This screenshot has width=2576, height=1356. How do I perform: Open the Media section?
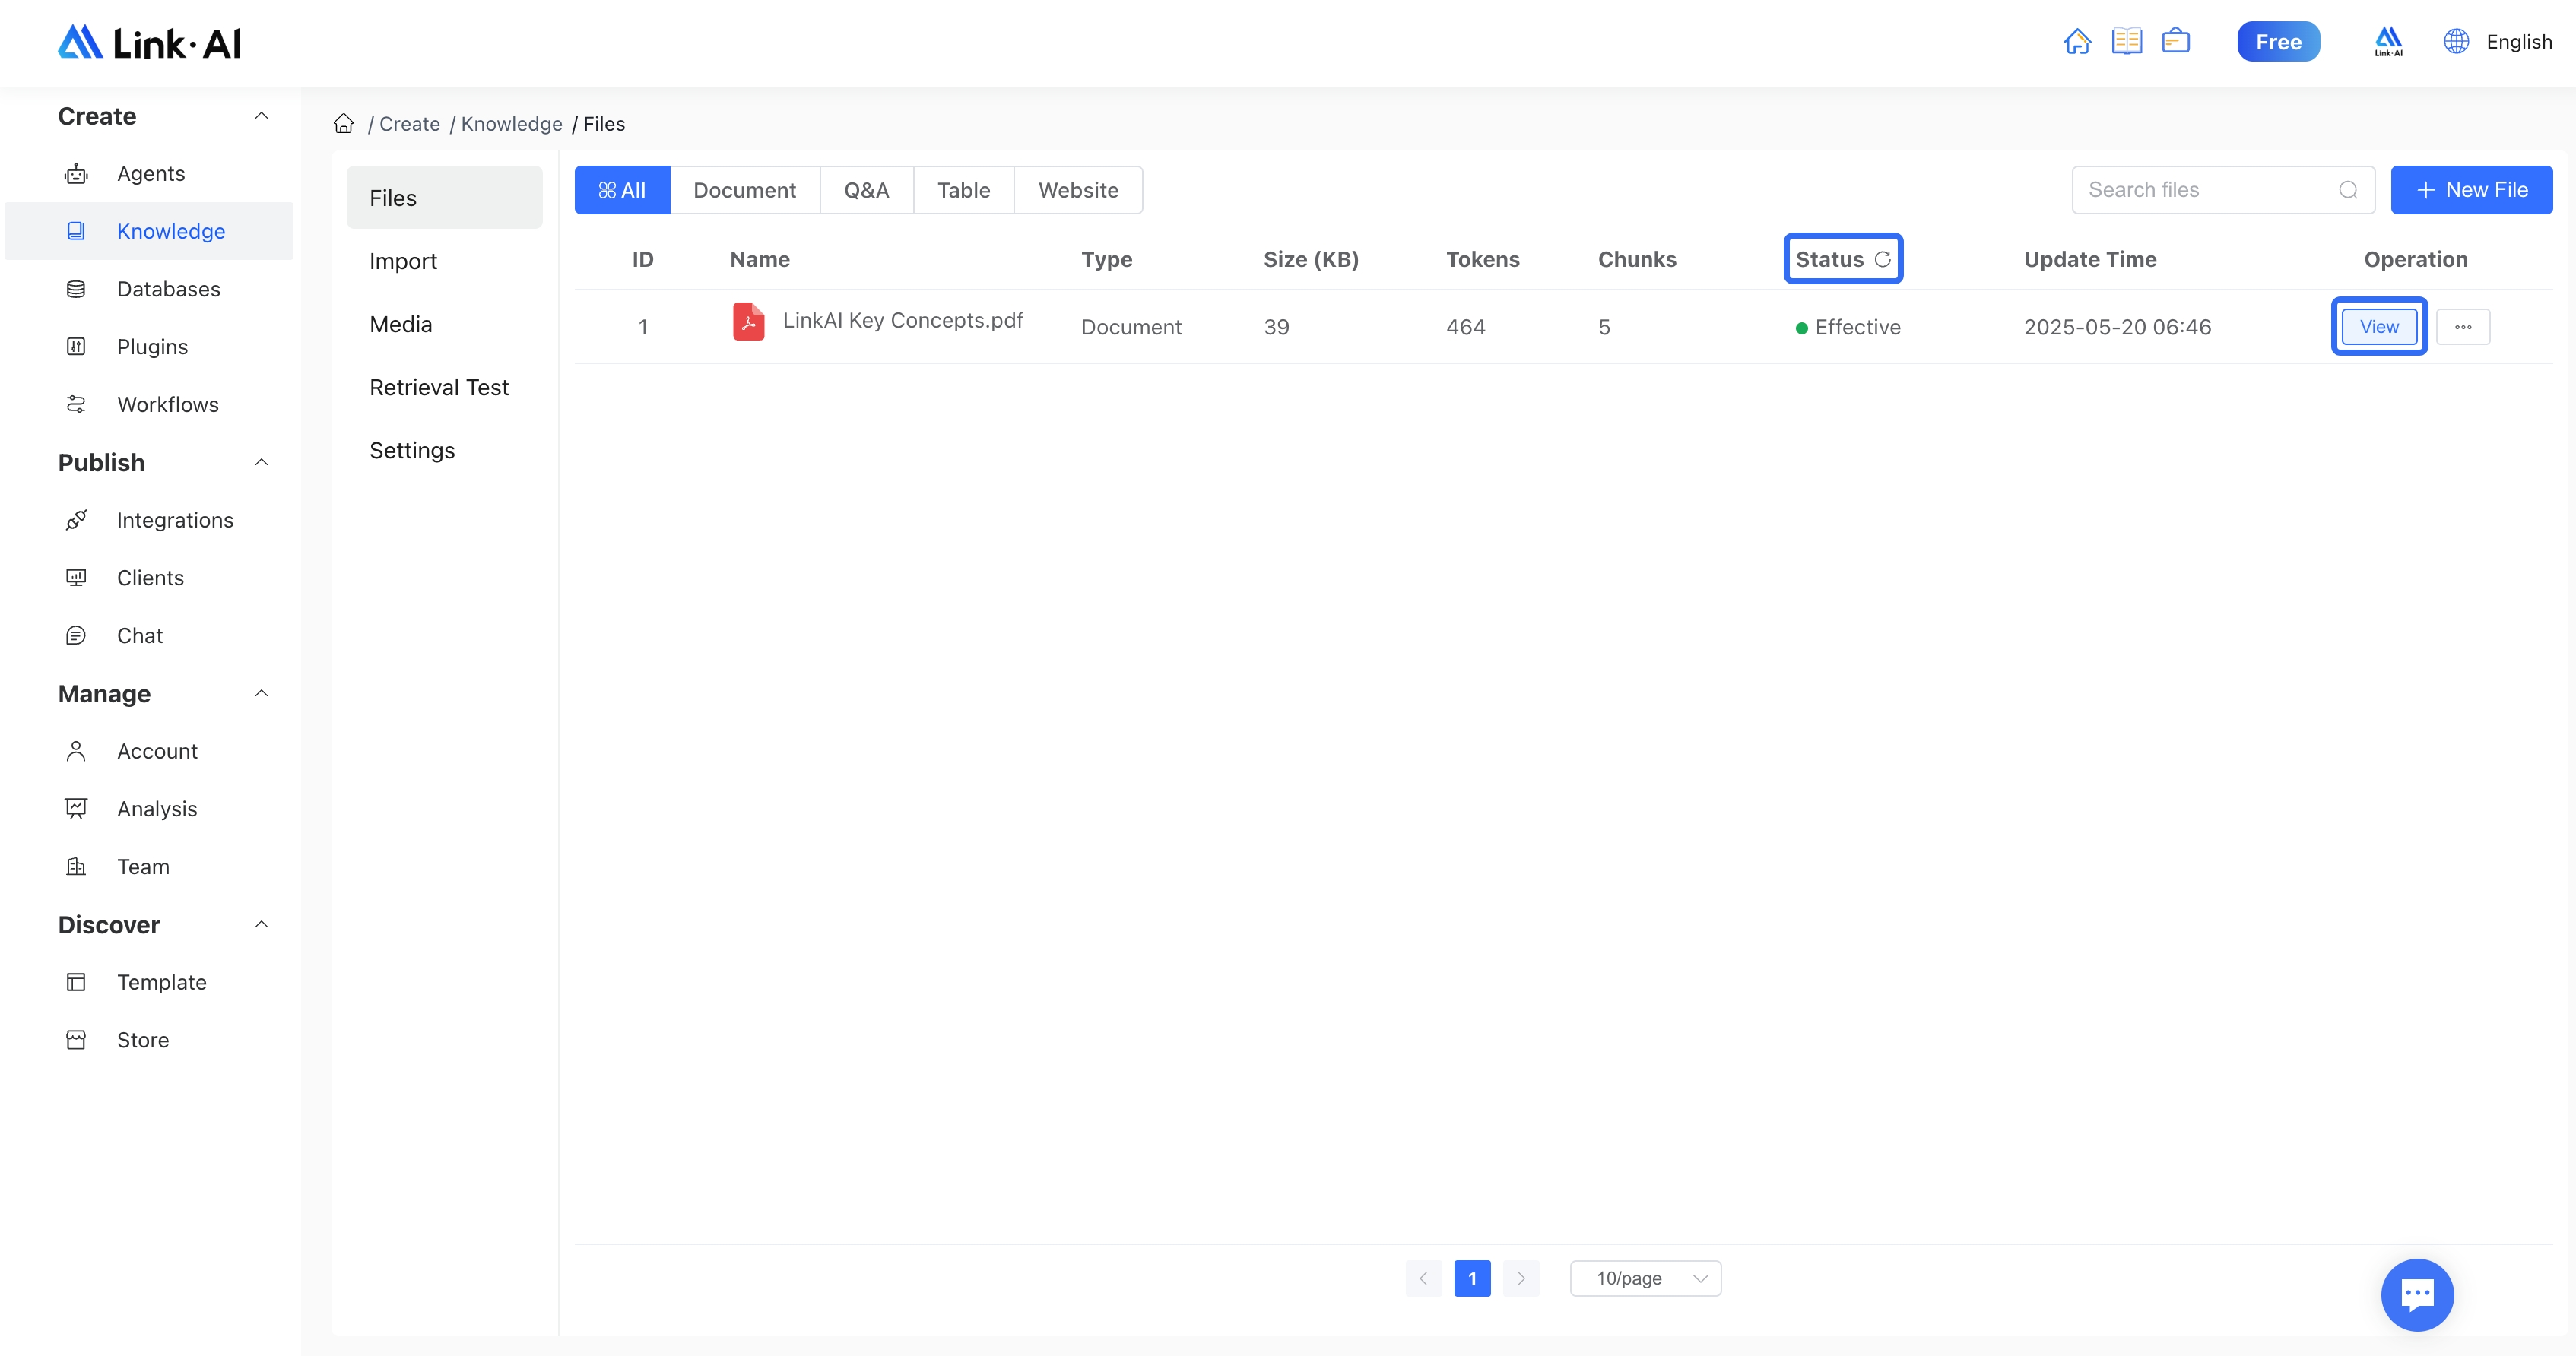[x=444, y=324]
